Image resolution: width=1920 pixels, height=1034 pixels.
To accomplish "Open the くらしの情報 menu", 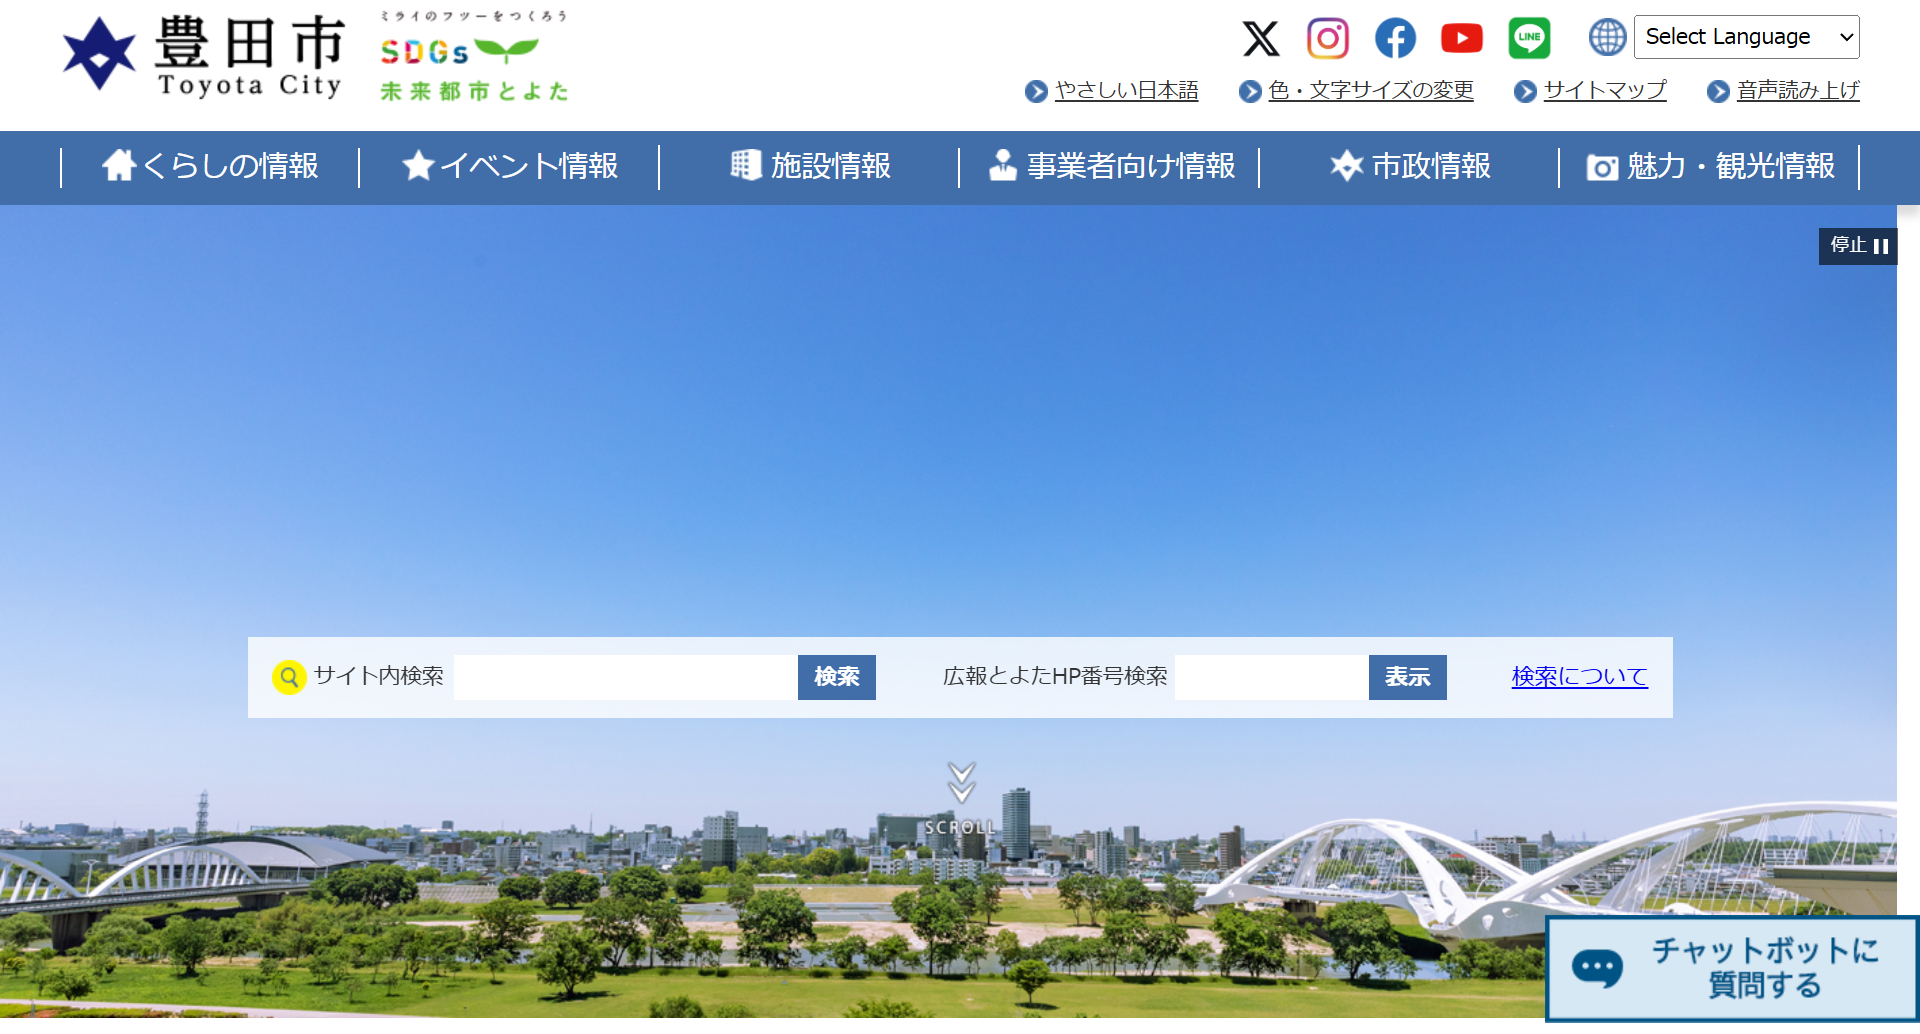I will [210, 166].
